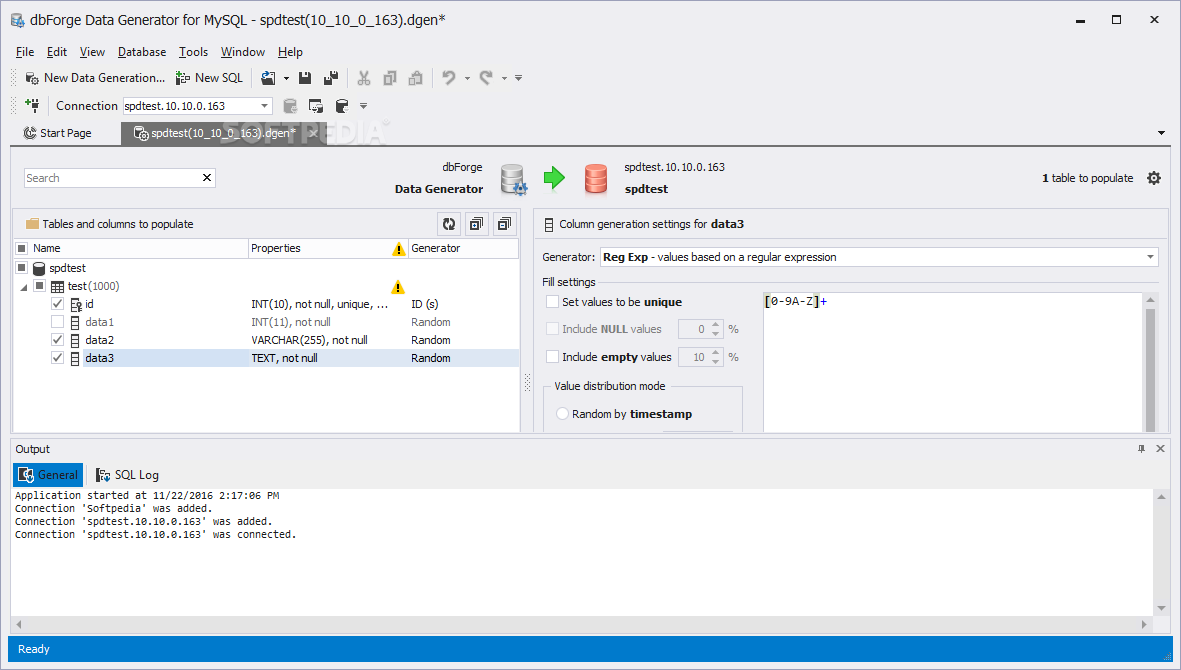Screen dimensions: 1181x670
Task: Click the Collapse All tree icon
Action: coord(505,224)
